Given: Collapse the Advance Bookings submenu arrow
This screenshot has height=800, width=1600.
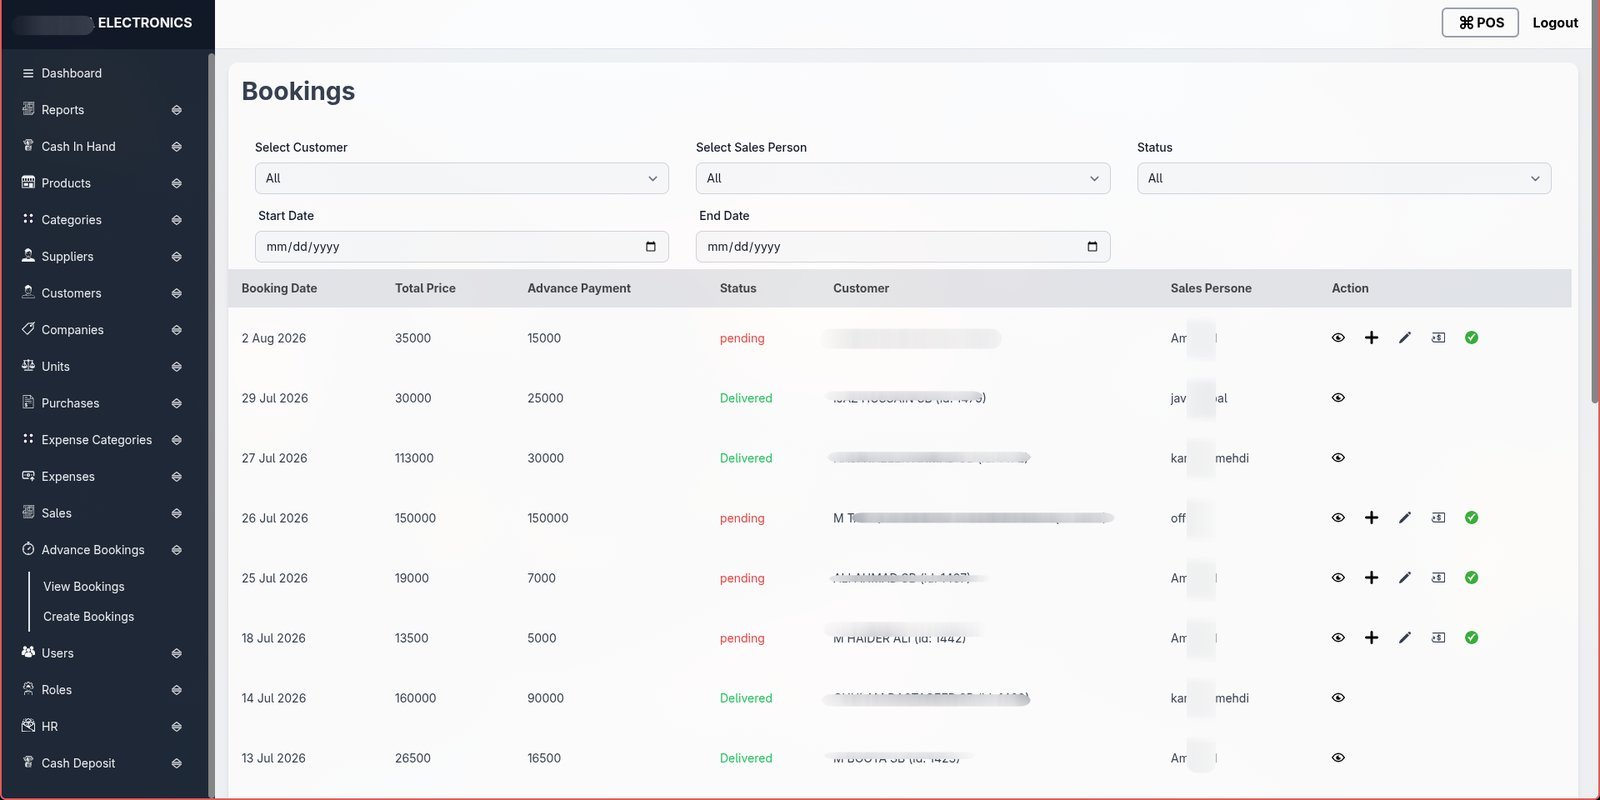Looking at the screenshot, I should pyautogui.click(x=177, y=550).
